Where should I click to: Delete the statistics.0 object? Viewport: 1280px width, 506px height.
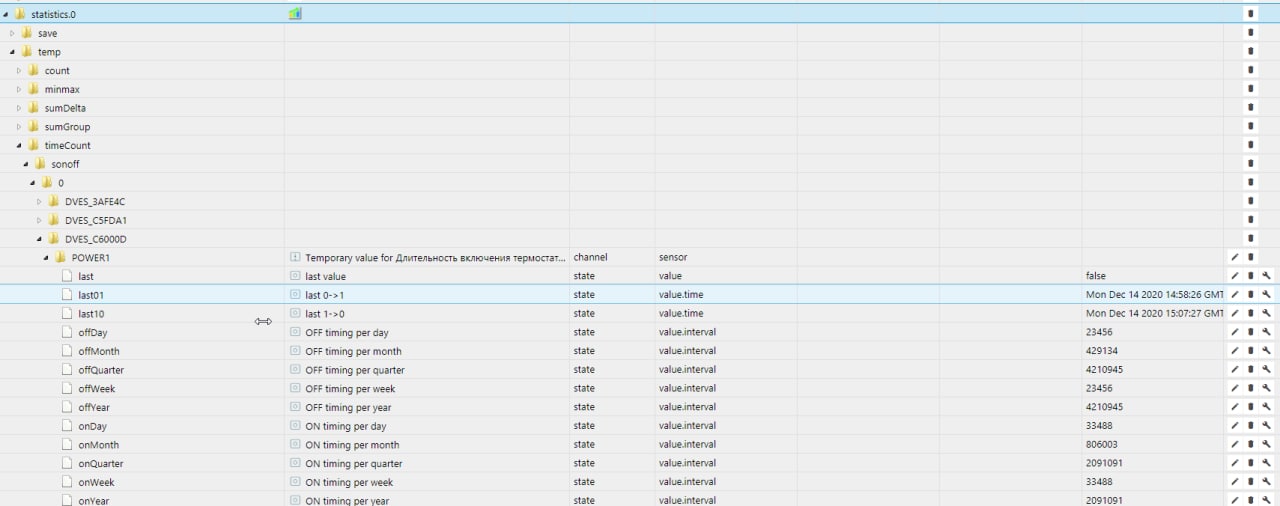tap(1250, 14)
